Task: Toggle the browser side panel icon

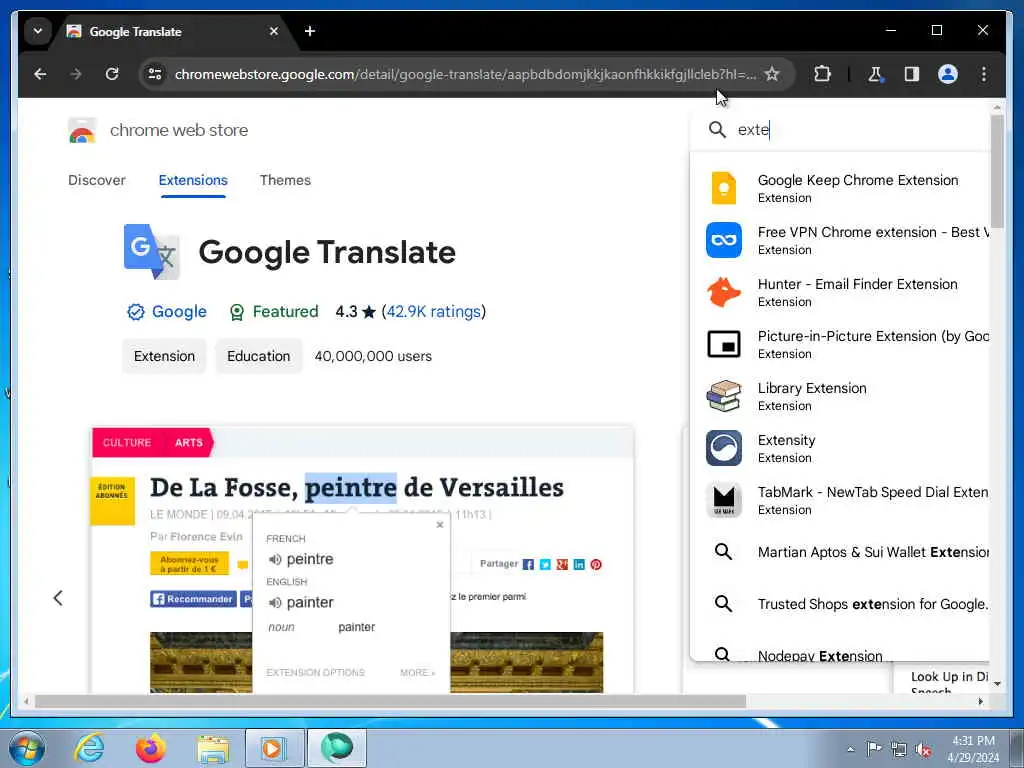Action: click(912, 74)
